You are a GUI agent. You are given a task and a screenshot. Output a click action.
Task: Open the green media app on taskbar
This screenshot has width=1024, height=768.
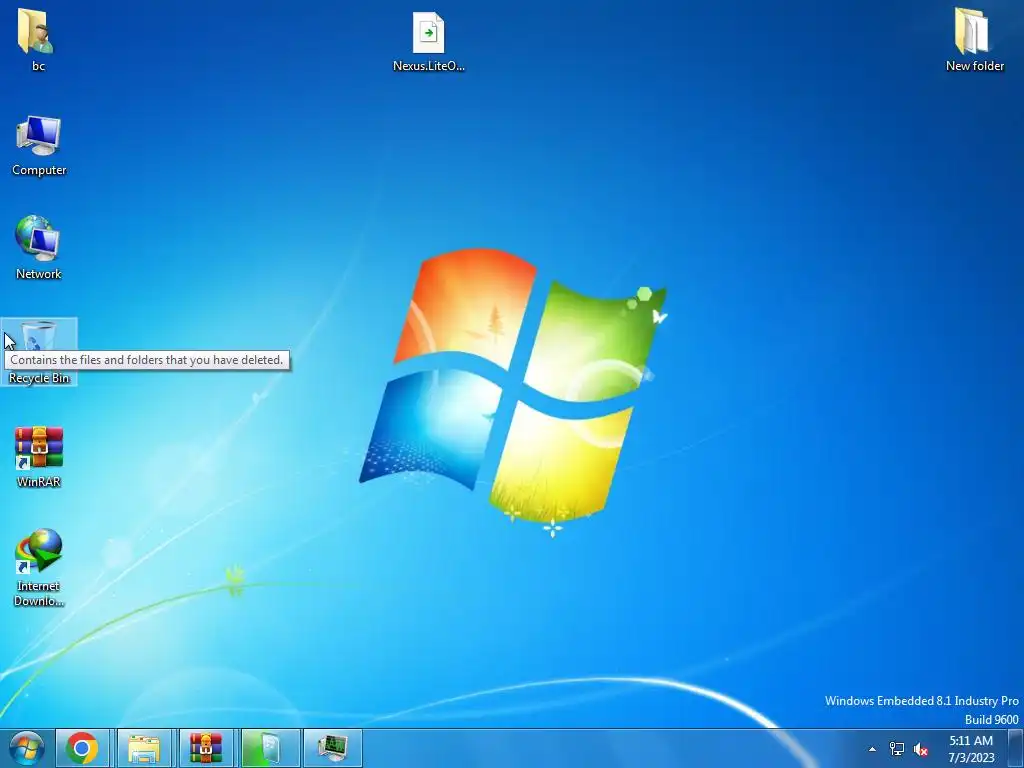(270, 748)
